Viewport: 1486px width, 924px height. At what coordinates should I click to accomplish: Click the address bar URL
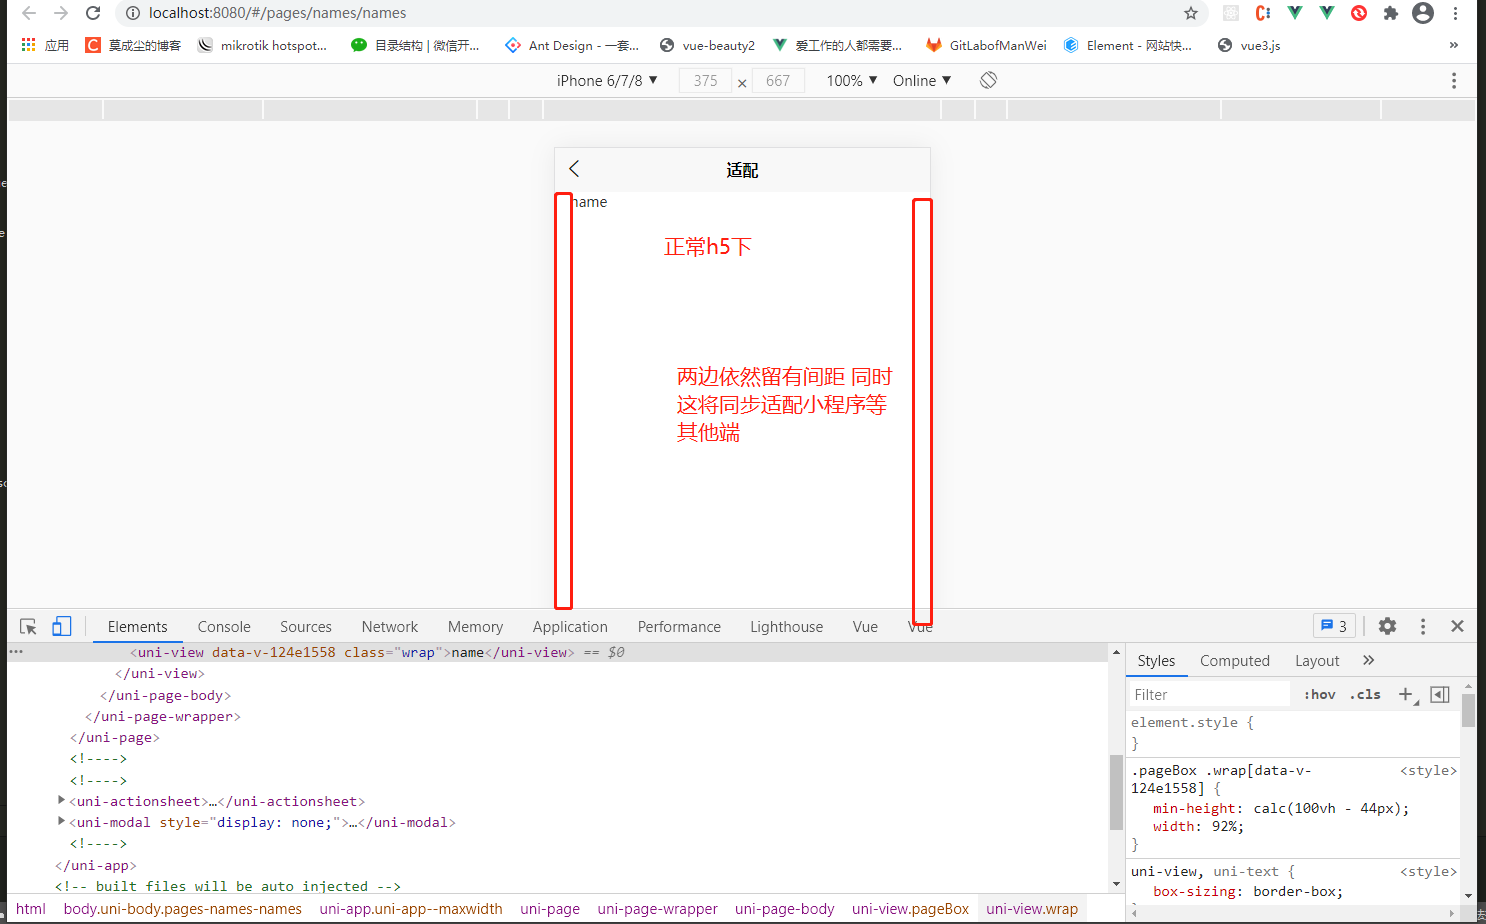[x=277, y=13]
